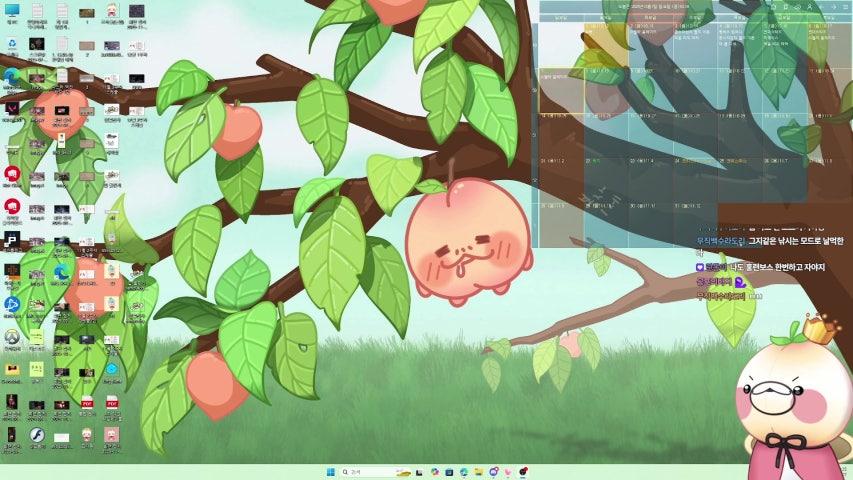
Task: Select the blue hexagon desktop shortcut
Action: point(112,372)
